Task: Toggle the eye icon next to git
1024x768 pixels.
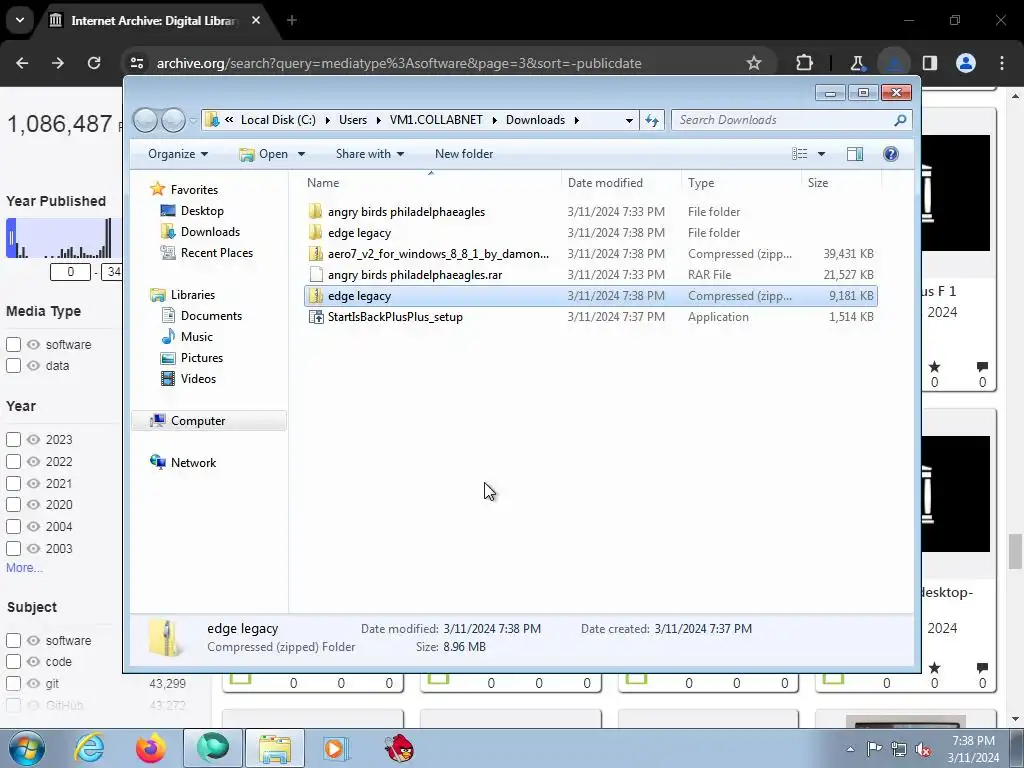Action: [33, 683]
